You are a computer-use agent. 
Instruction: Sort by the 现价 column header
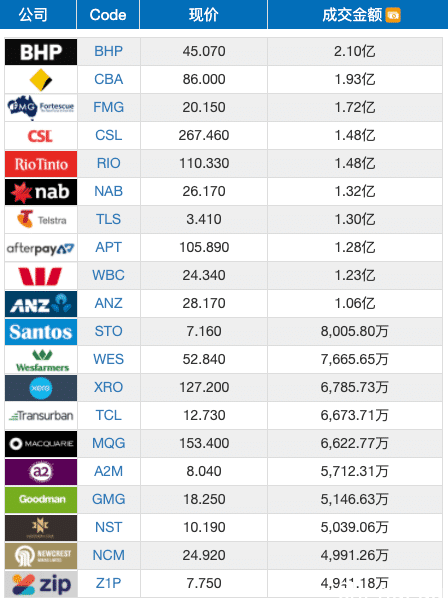203,15
